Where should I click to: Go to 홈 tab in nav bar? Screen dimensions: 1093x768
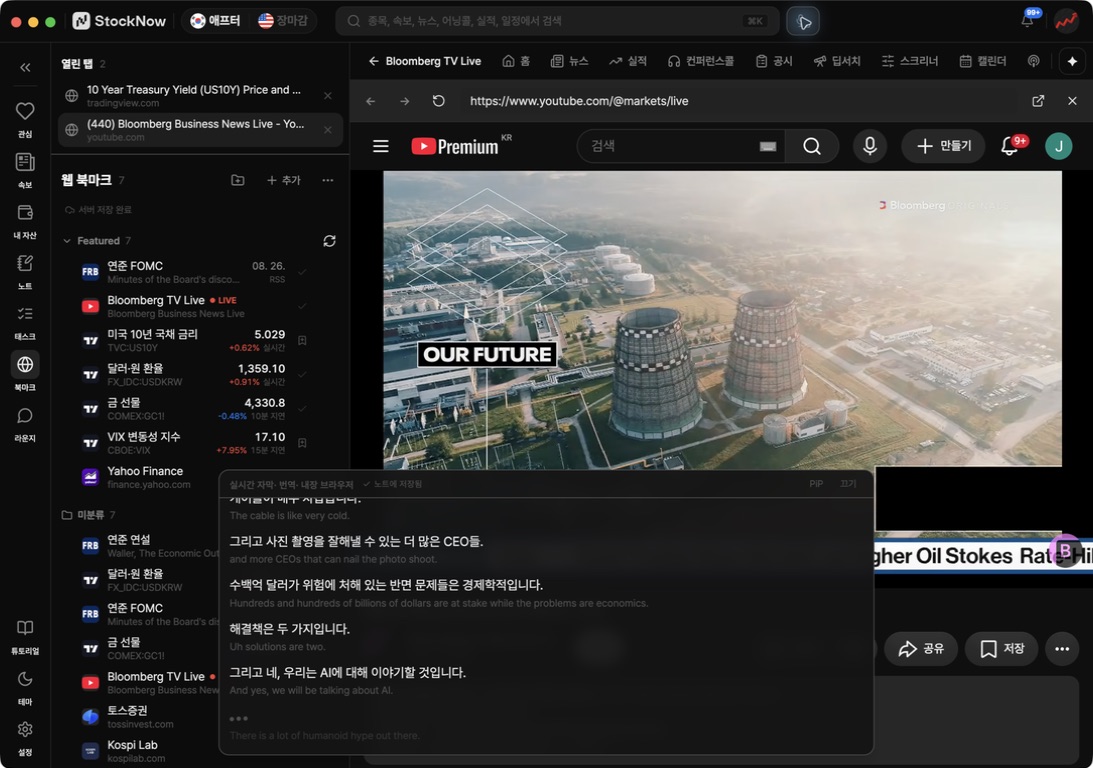tap(517, 61)
